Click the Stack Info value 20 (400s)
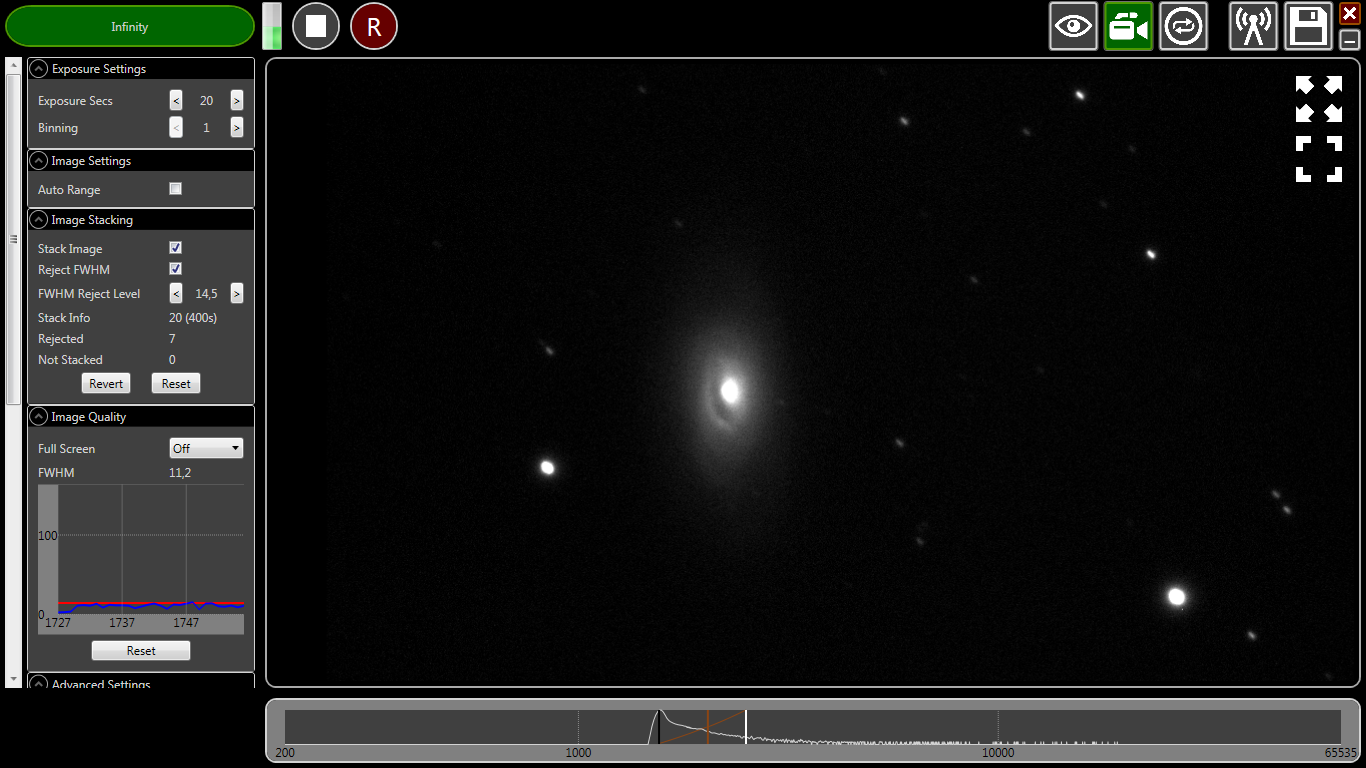Screen dimensions: 1366x768 tap(193, 318)
